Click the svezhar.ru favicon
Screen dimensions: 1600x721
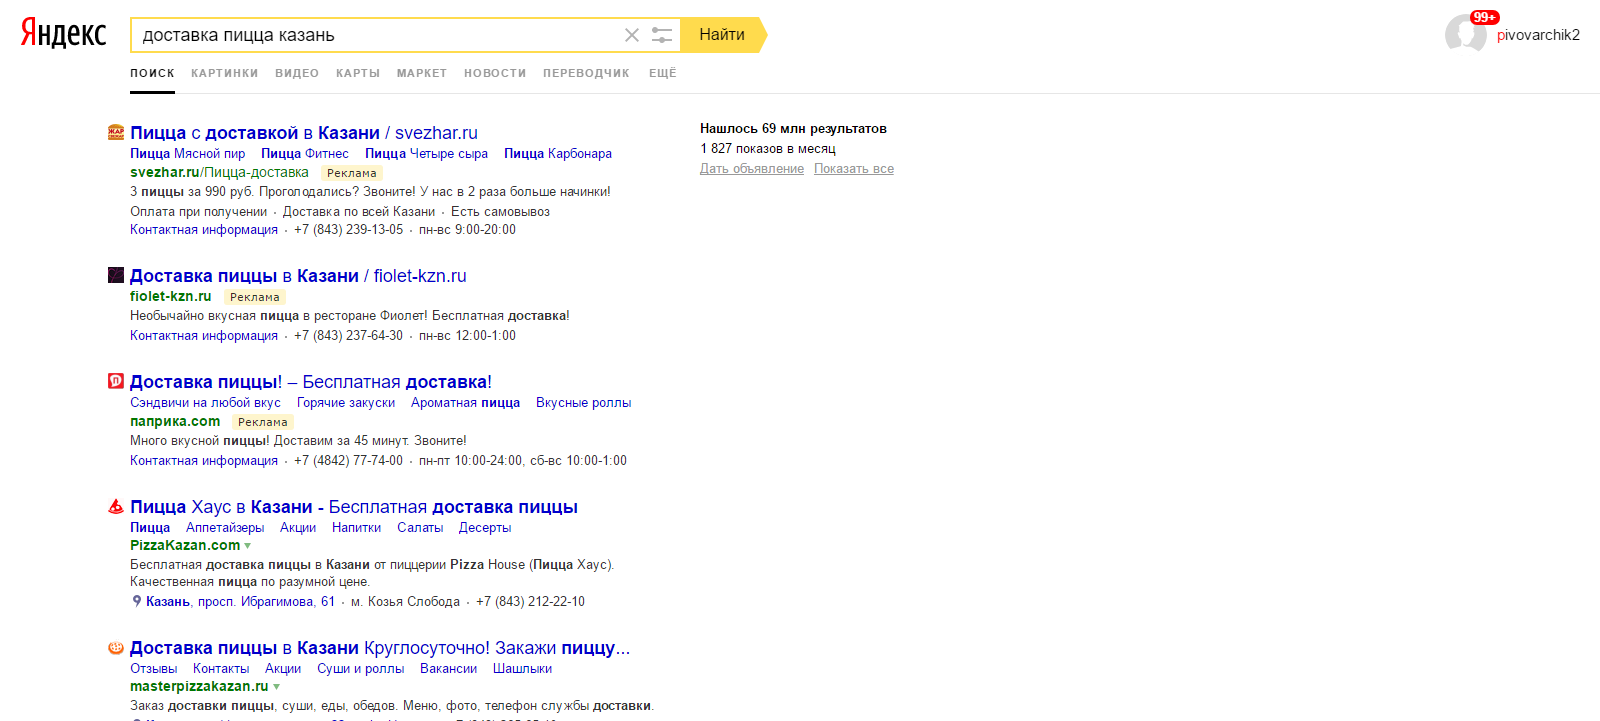(x=116, y=132)
